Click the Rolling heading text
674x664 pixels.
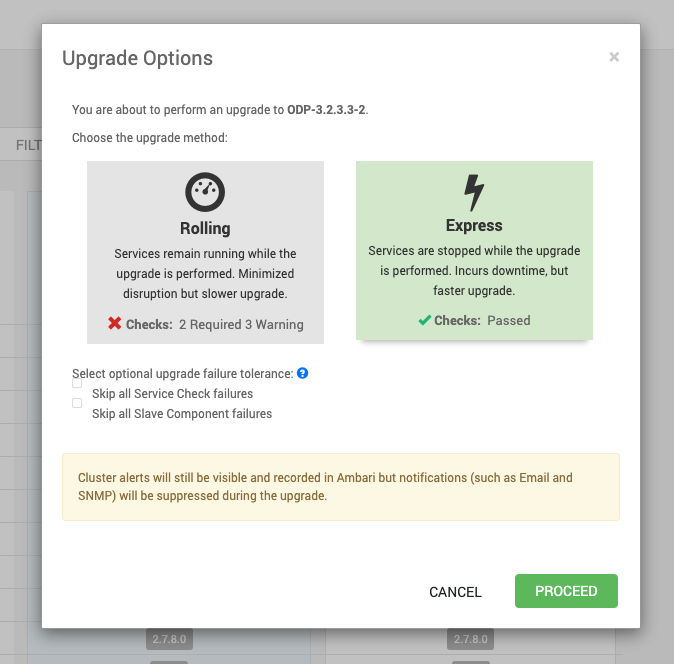click(205, 228)
